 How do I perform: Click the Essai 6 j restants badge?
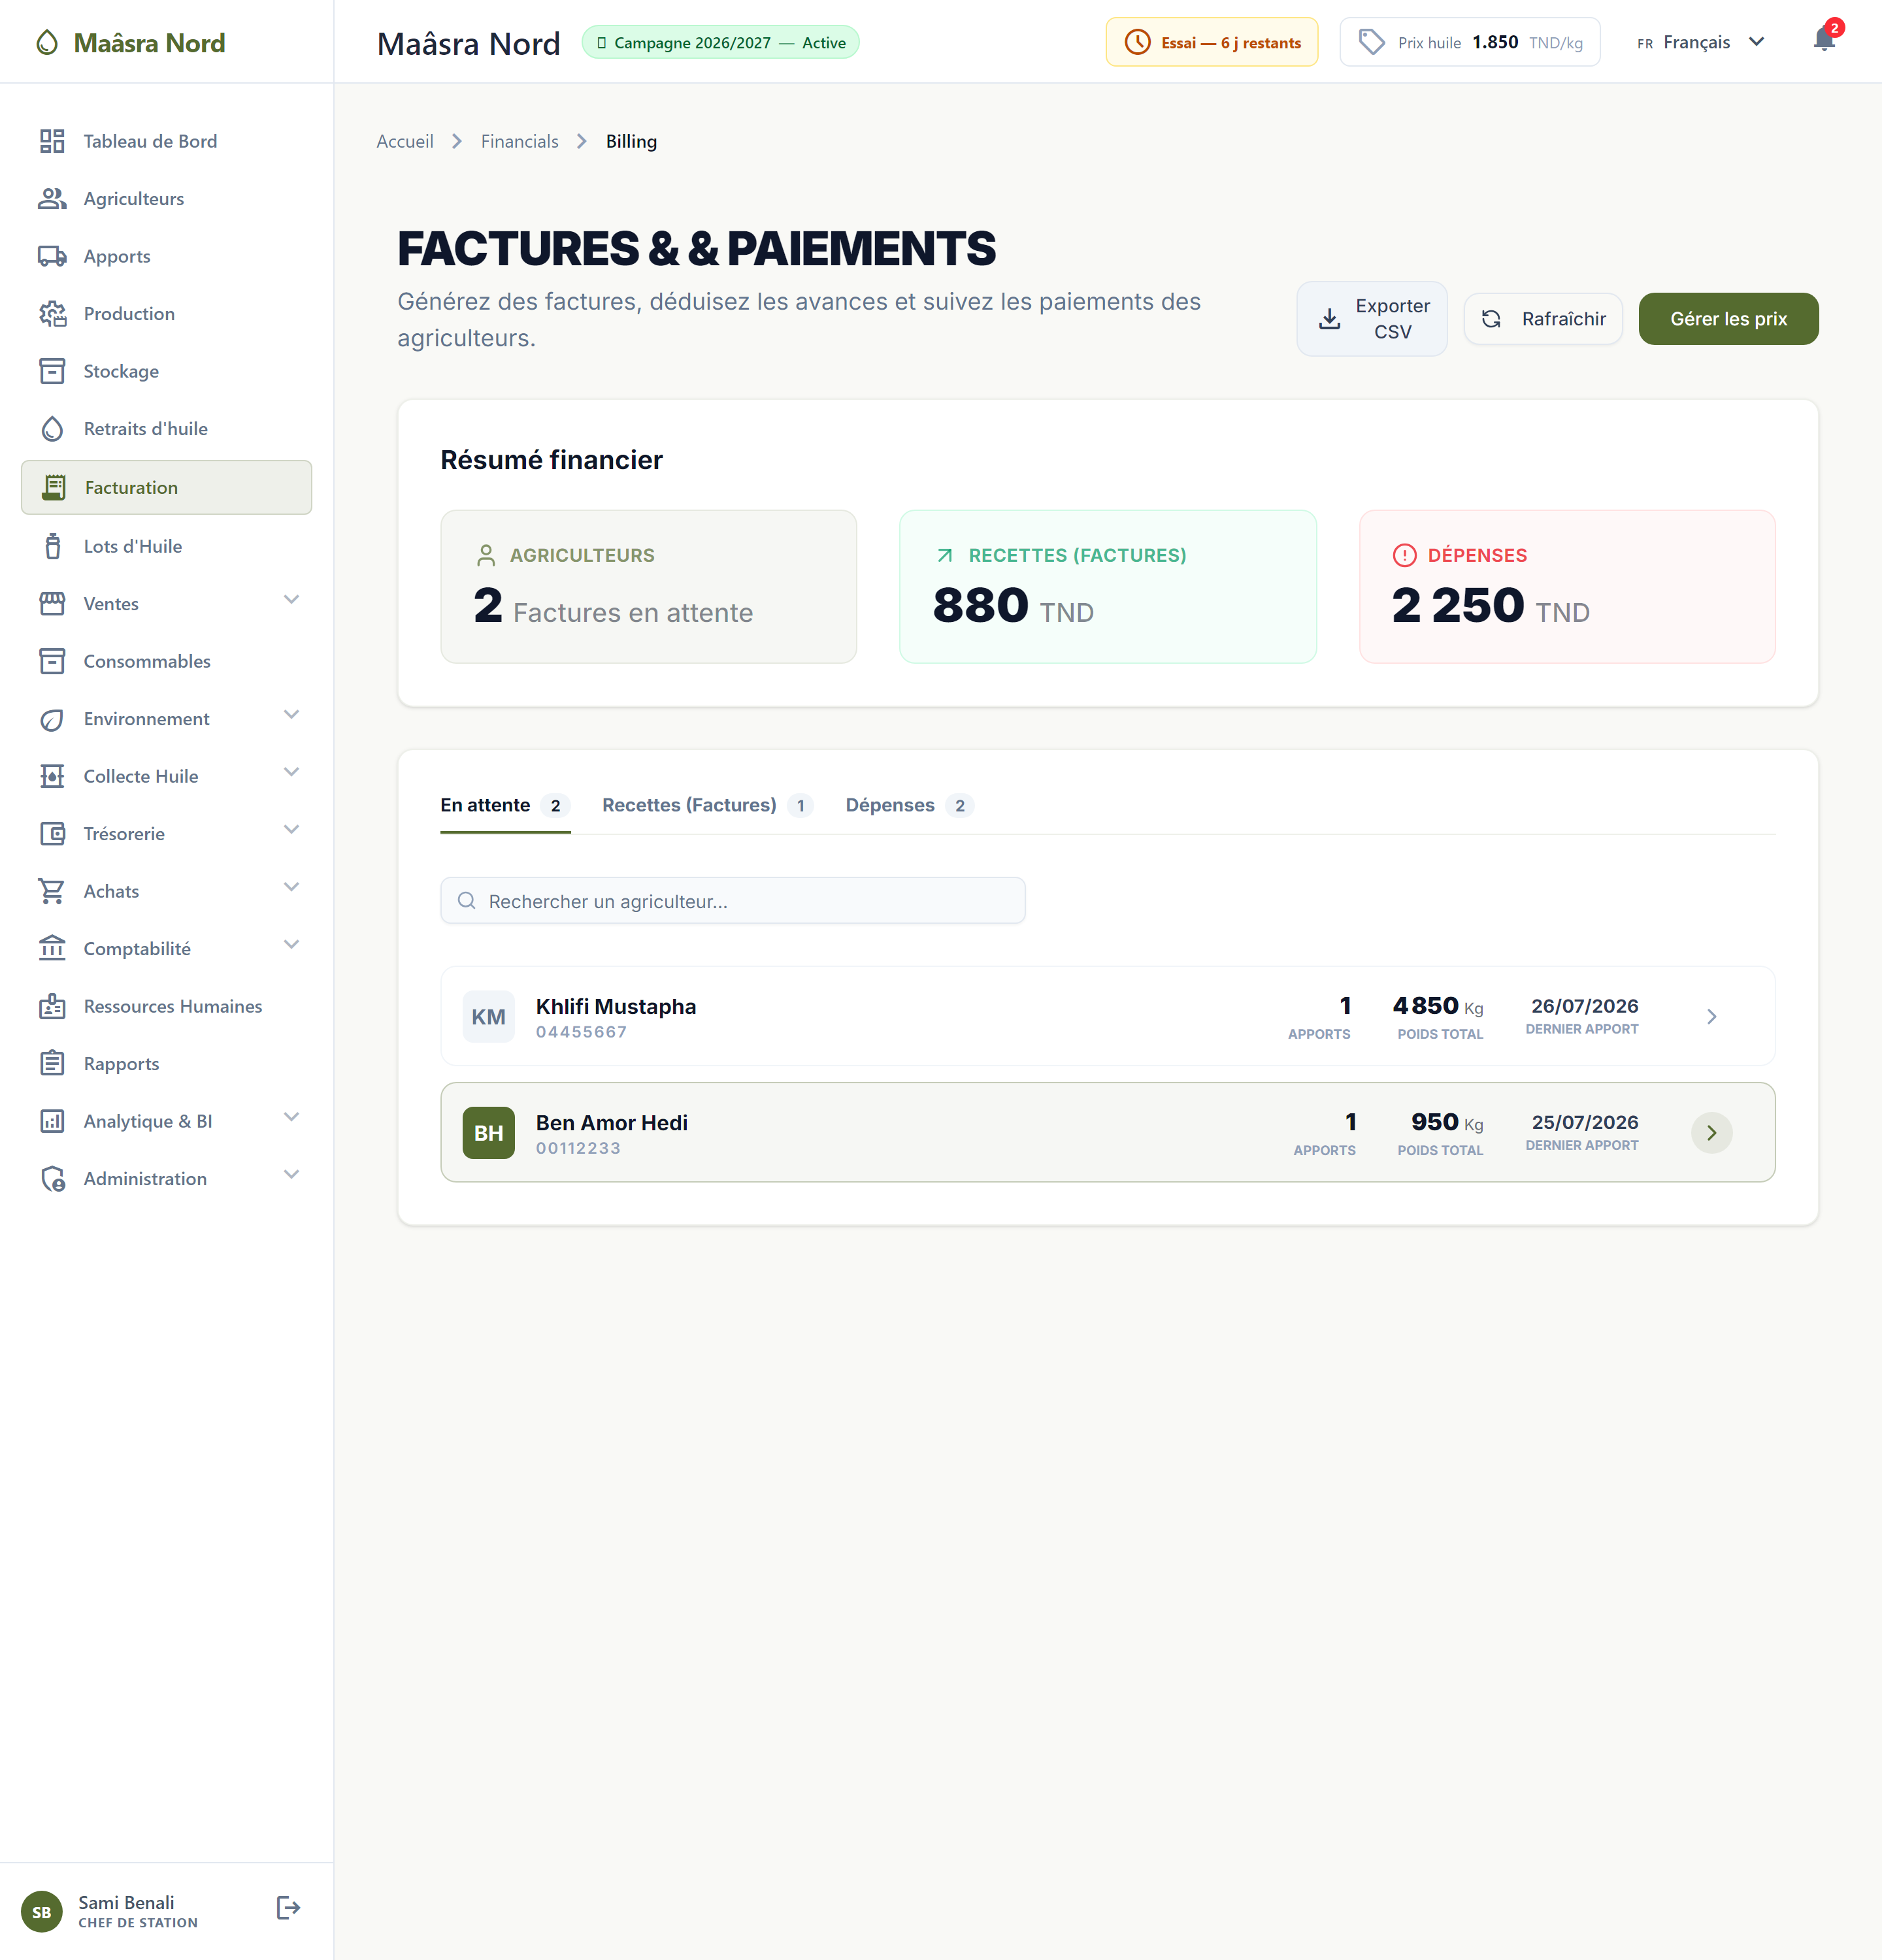click(x=1211, y=42)
